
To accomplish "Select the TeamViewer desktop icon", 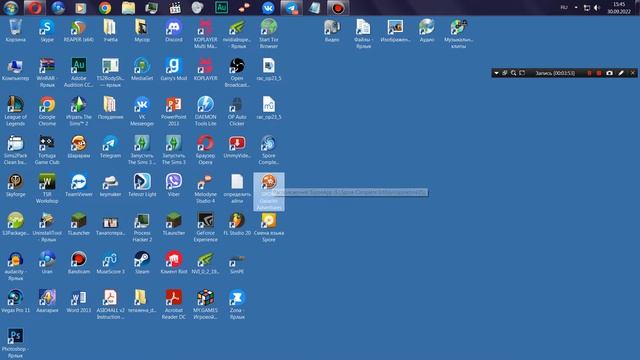I will (x=78, y=186).
